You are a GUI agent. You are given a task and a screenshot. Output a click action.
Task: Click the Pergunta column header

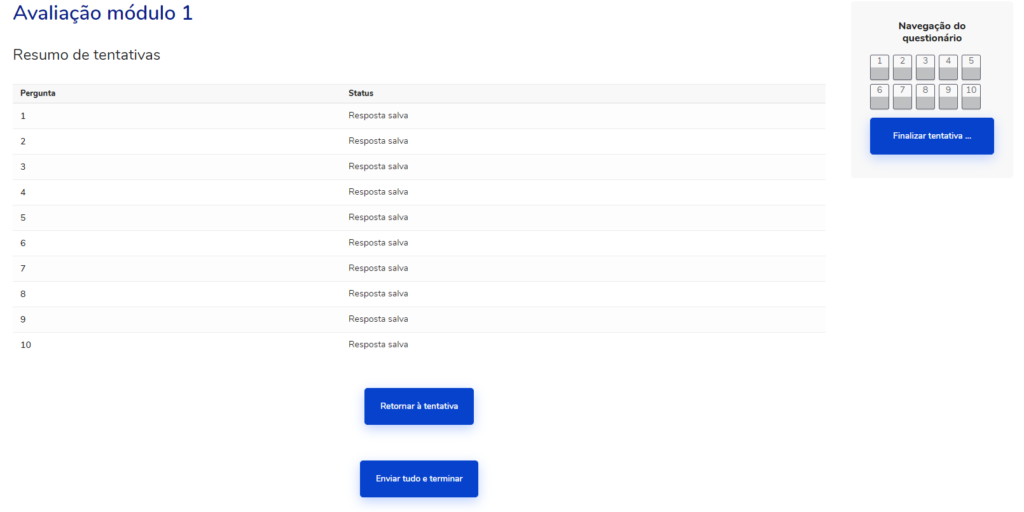click(38, 93)
